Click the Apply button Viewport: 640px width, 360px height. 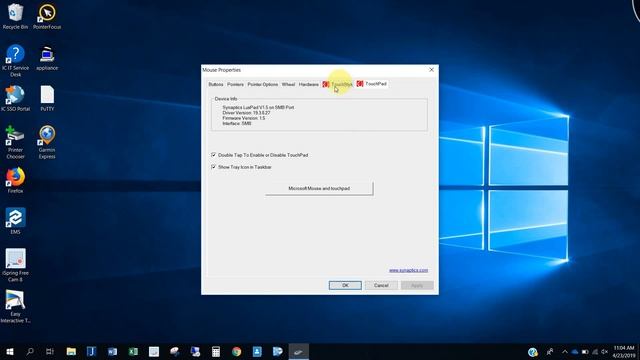[417, 285]
